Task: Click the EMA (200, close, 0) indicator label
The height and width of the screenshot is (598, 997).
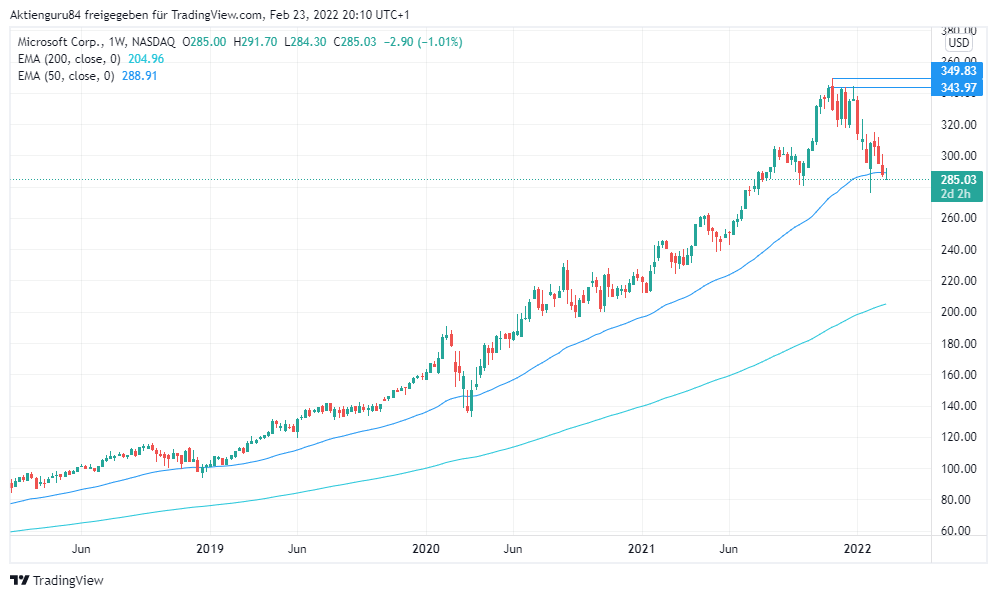Action: [69, 59]
